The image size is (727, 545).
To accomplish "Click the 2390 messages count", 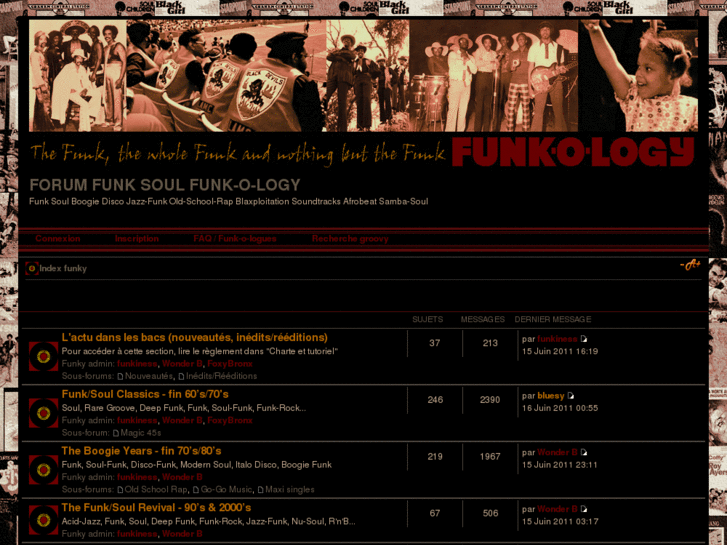I will [x=490, y=400].
